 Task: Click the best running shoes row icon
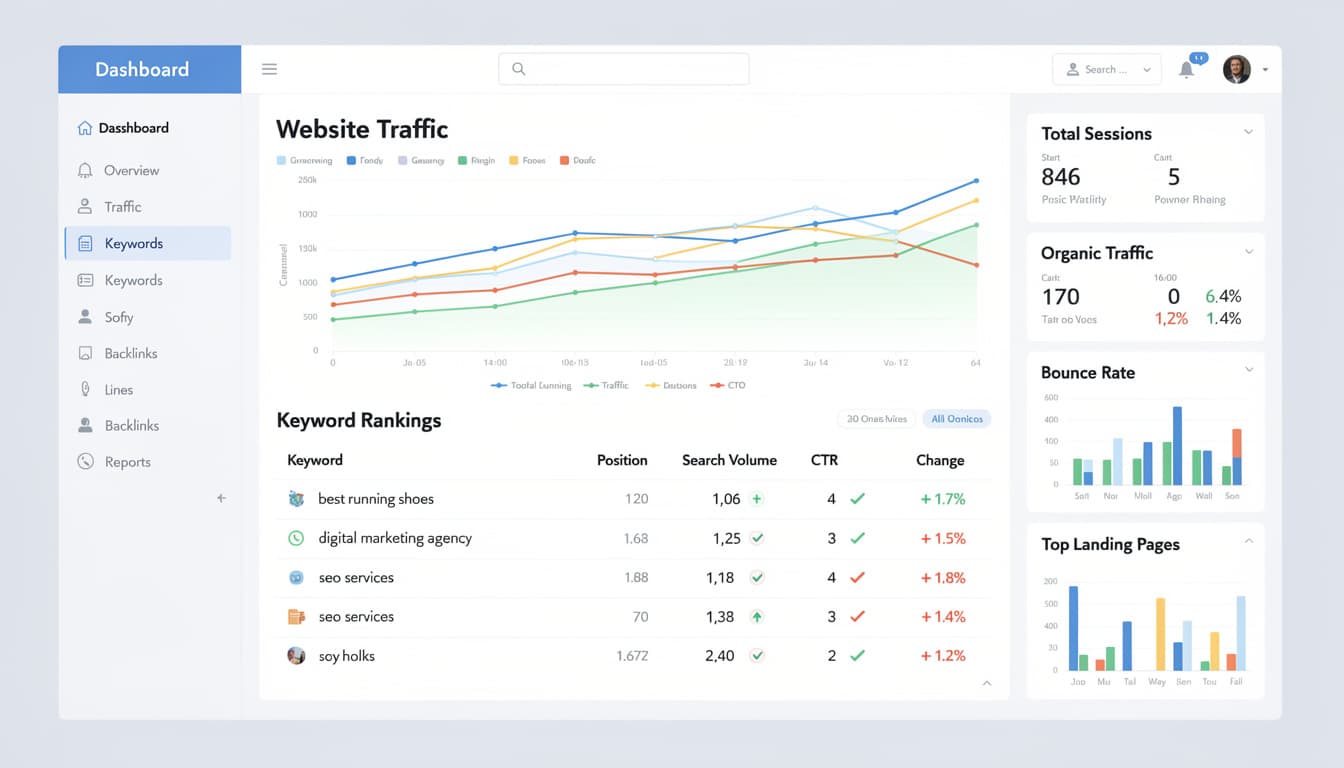(x=296, y=498)
